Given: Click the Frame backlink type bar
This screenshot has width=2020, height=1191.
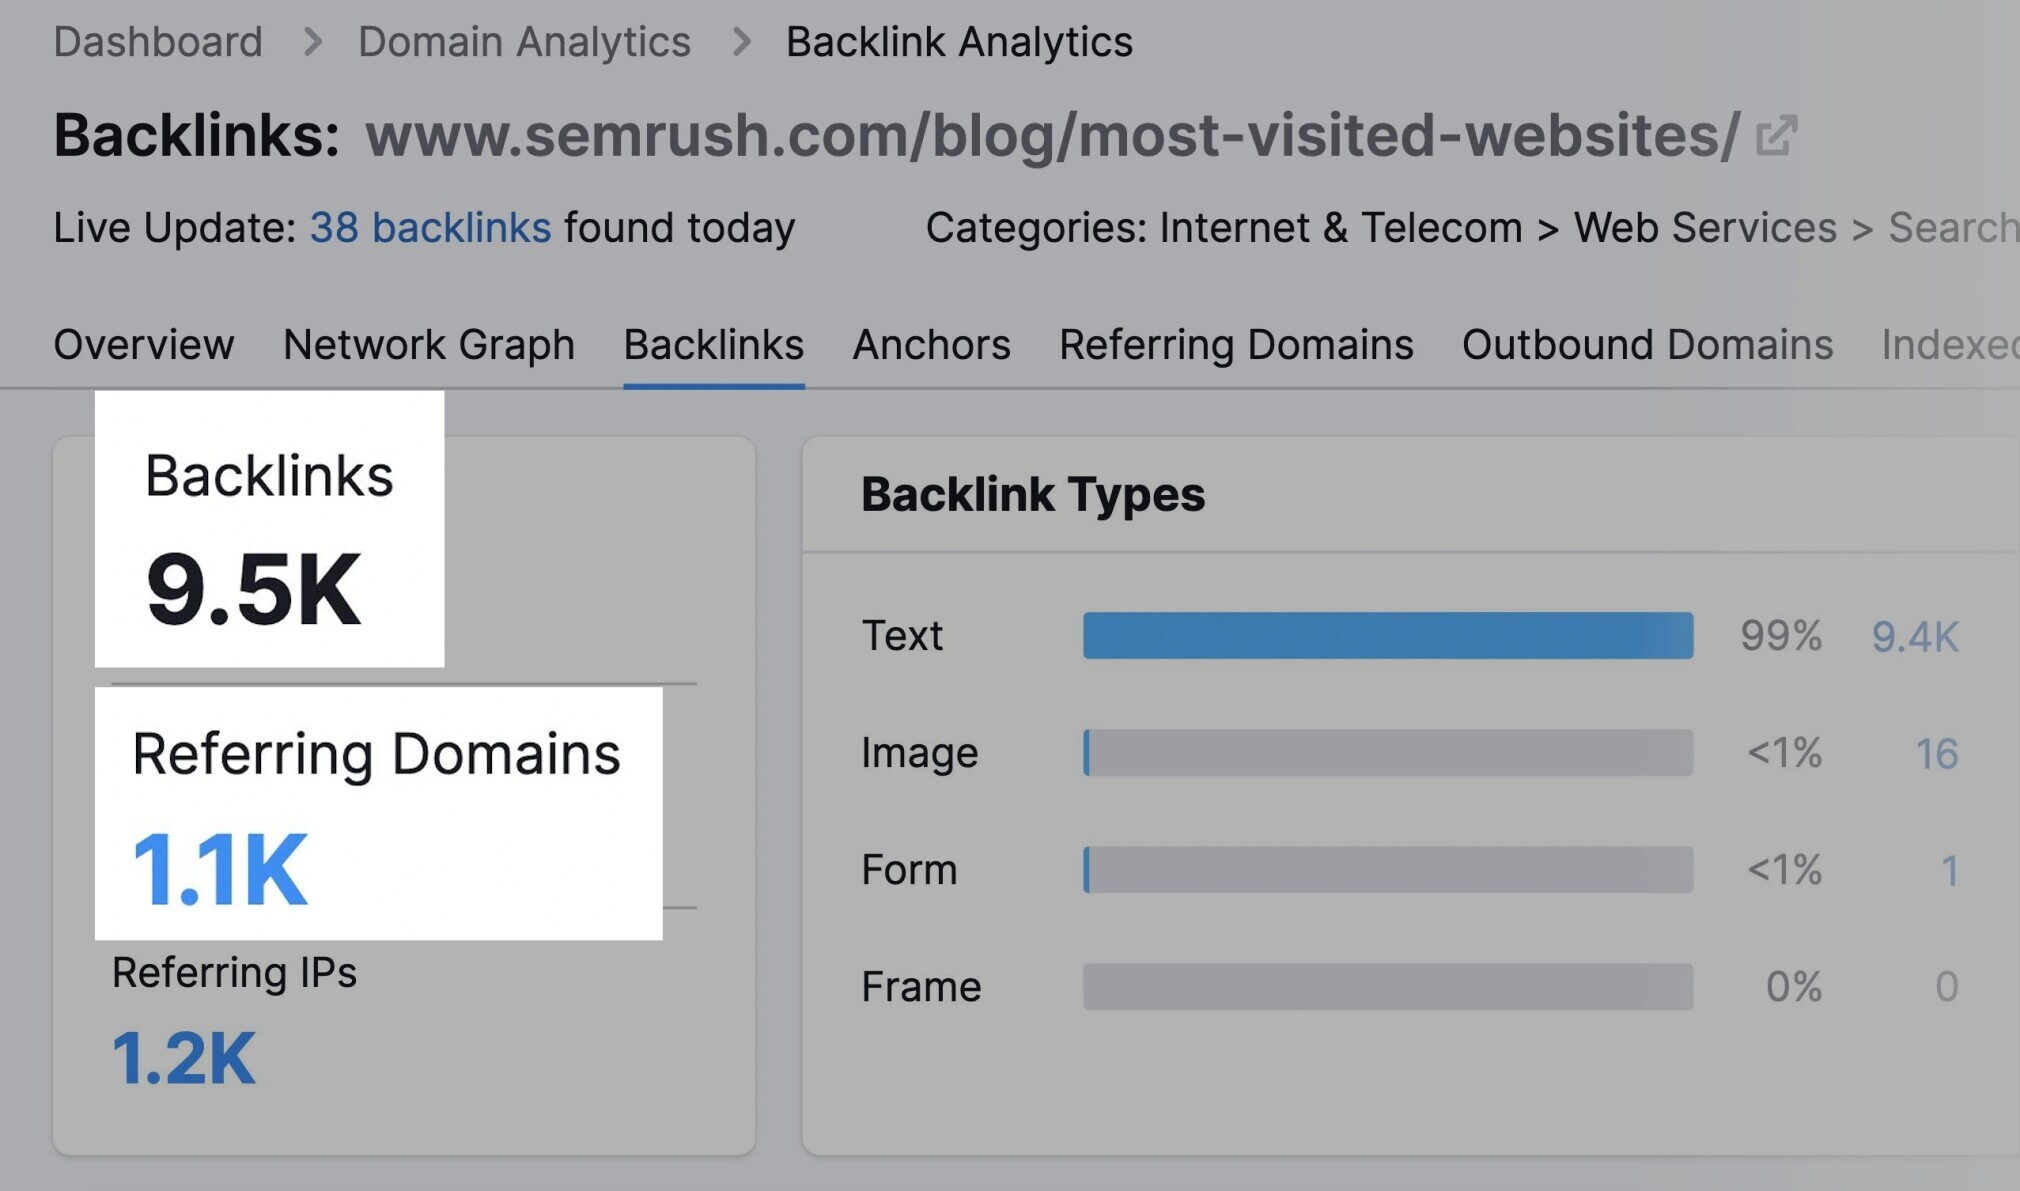Looking at the screenshot, I should coord(1388,987).
